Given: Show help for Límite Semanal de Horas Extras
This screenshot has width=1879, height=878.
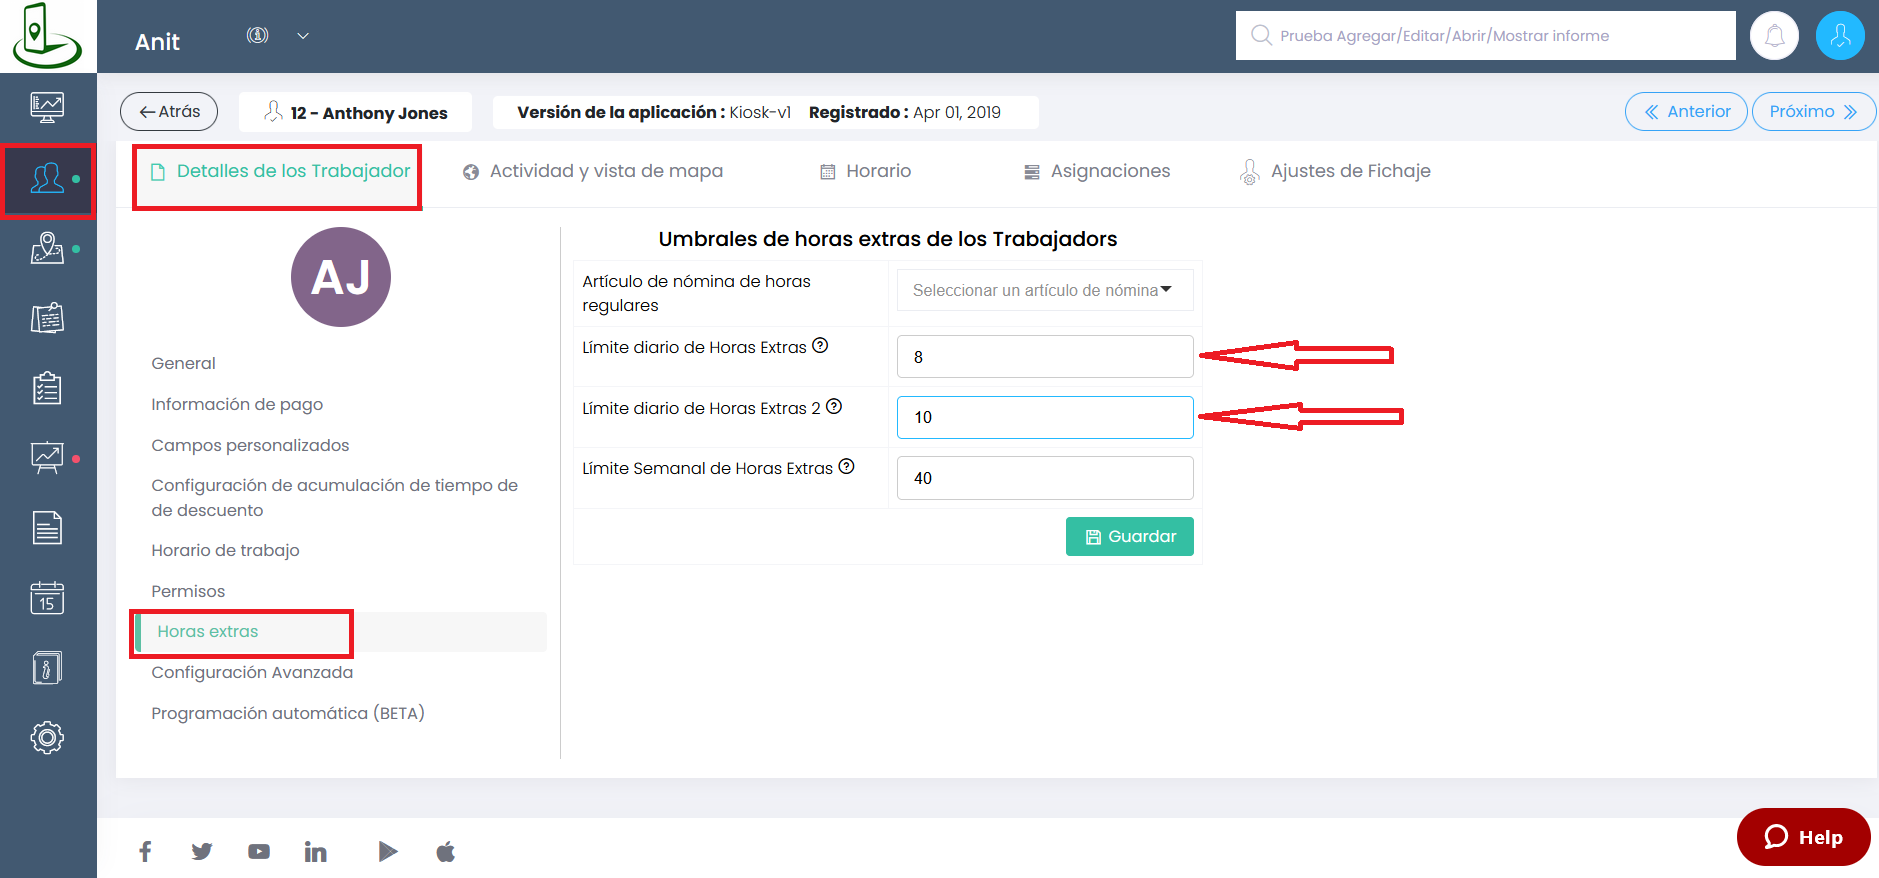Looking at the screenshot, I should pos(846,467).
